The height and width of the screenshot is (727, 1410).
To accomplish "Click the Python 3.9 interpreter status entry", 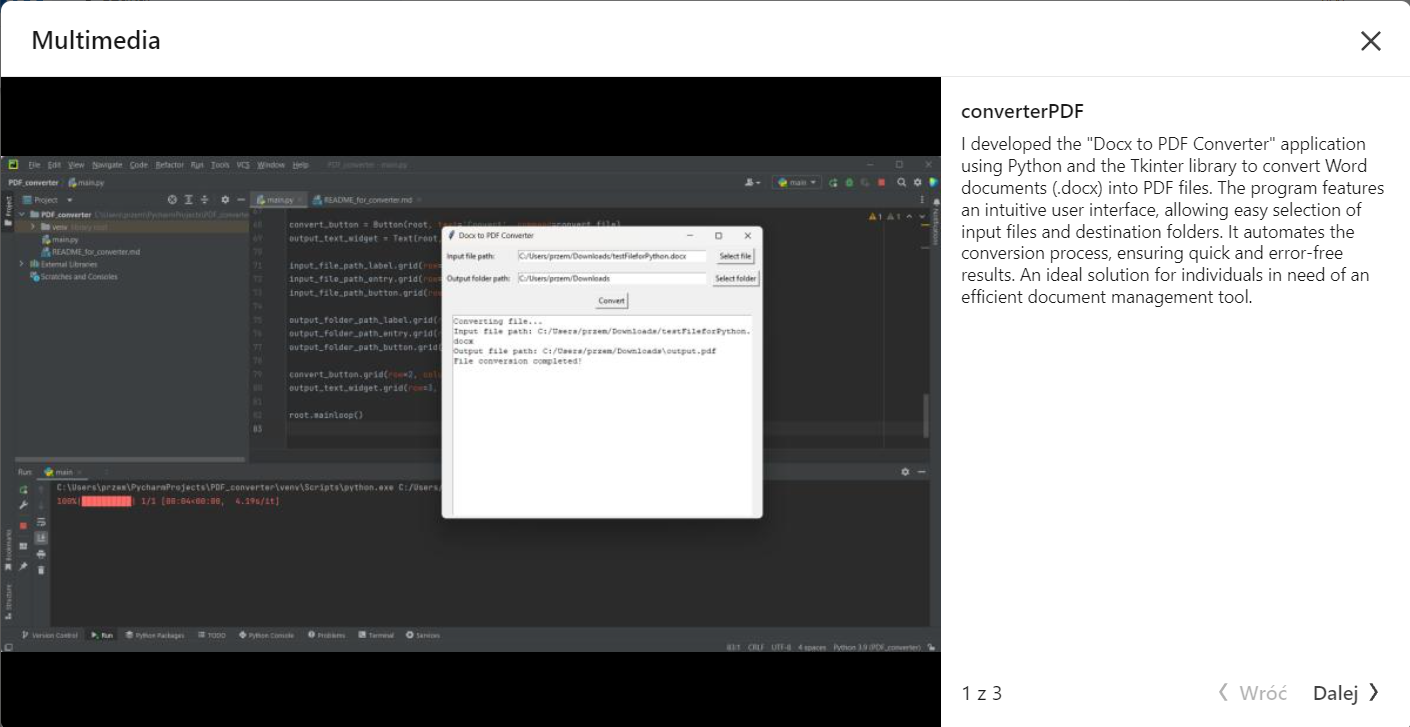I will click(x=877, y=647).
